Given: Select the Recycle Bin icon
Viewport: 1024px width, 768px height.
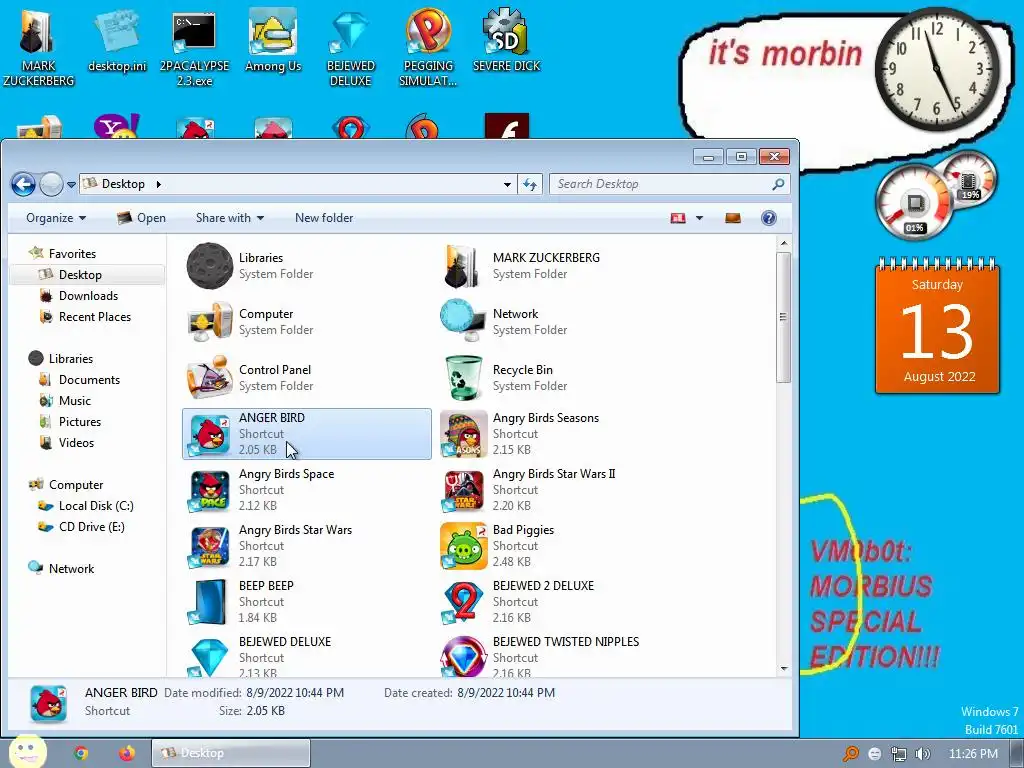Looking at the screenshot, I should point(463,377).
